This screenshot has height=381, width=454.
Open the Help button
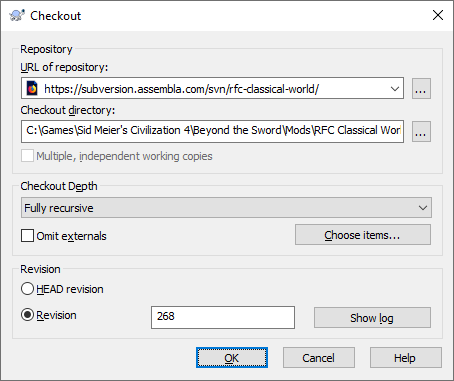(x=406, y=358)
